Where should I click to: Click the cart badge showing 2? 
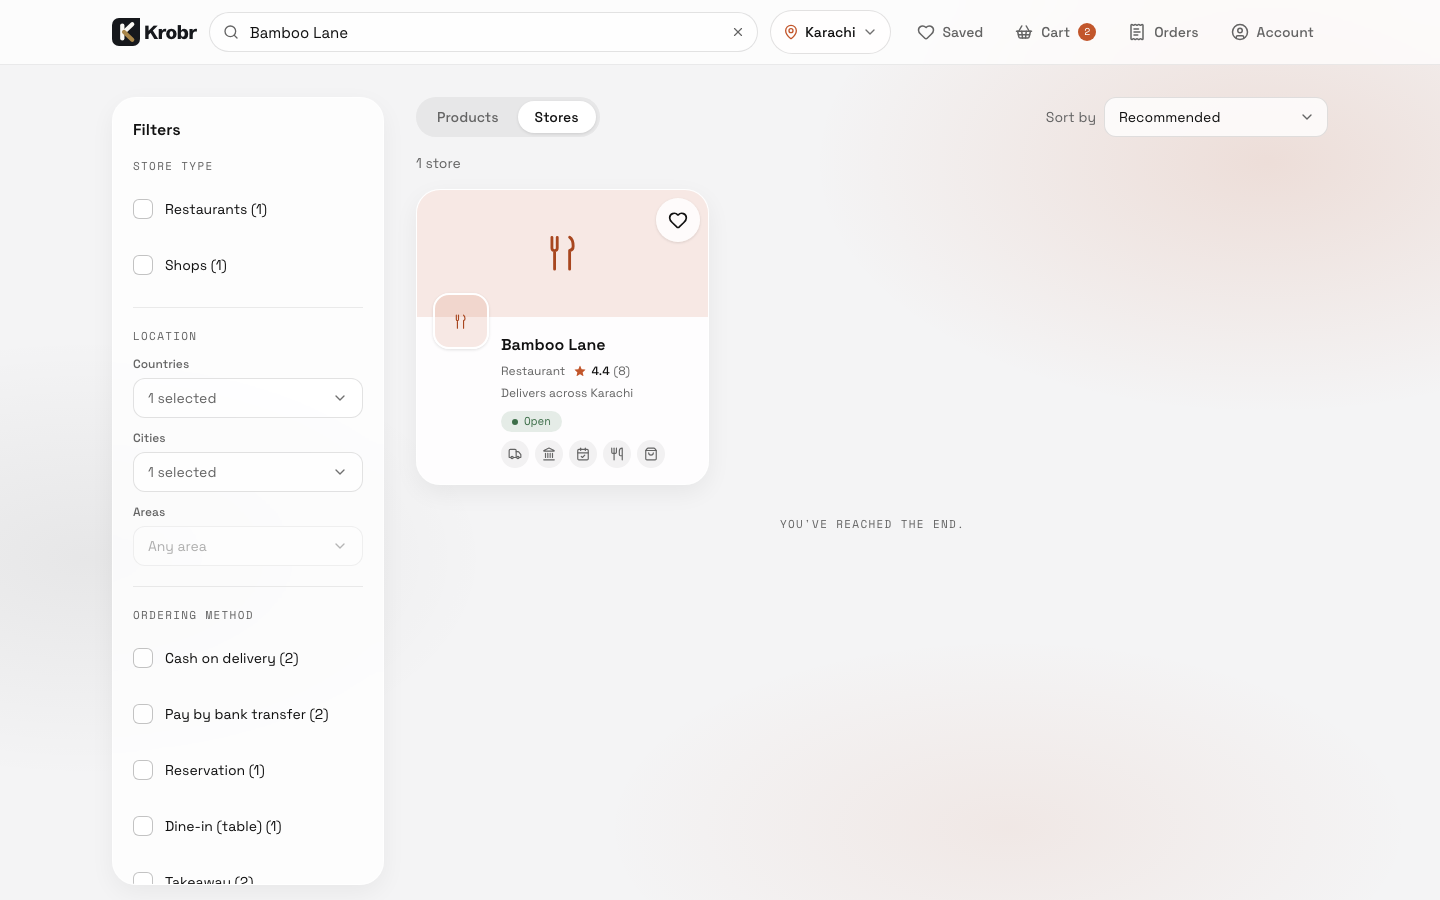tap(1087, 32)
